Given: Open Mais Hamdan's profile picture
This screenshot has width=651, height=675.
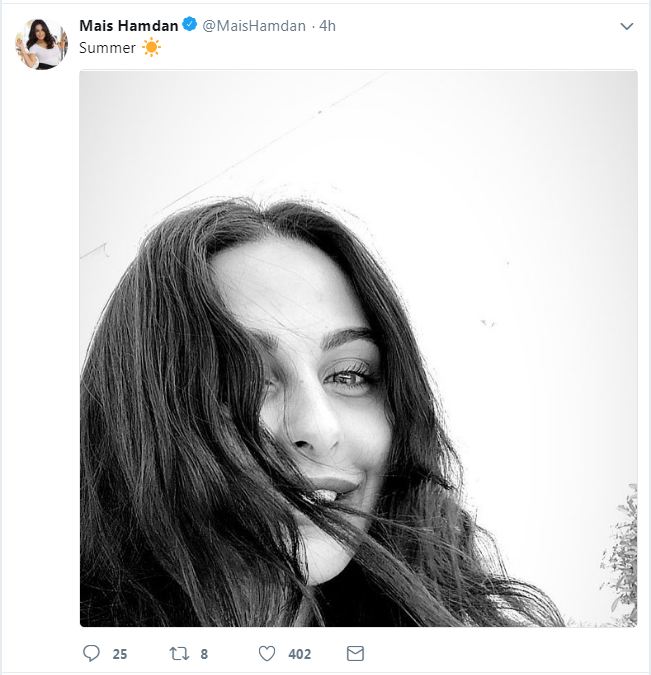Looking at the screenshot, I should click(42, 43).
